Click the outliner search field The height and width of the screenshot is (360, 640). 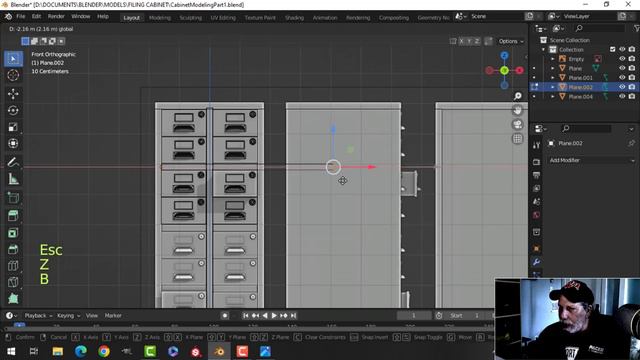598,29
